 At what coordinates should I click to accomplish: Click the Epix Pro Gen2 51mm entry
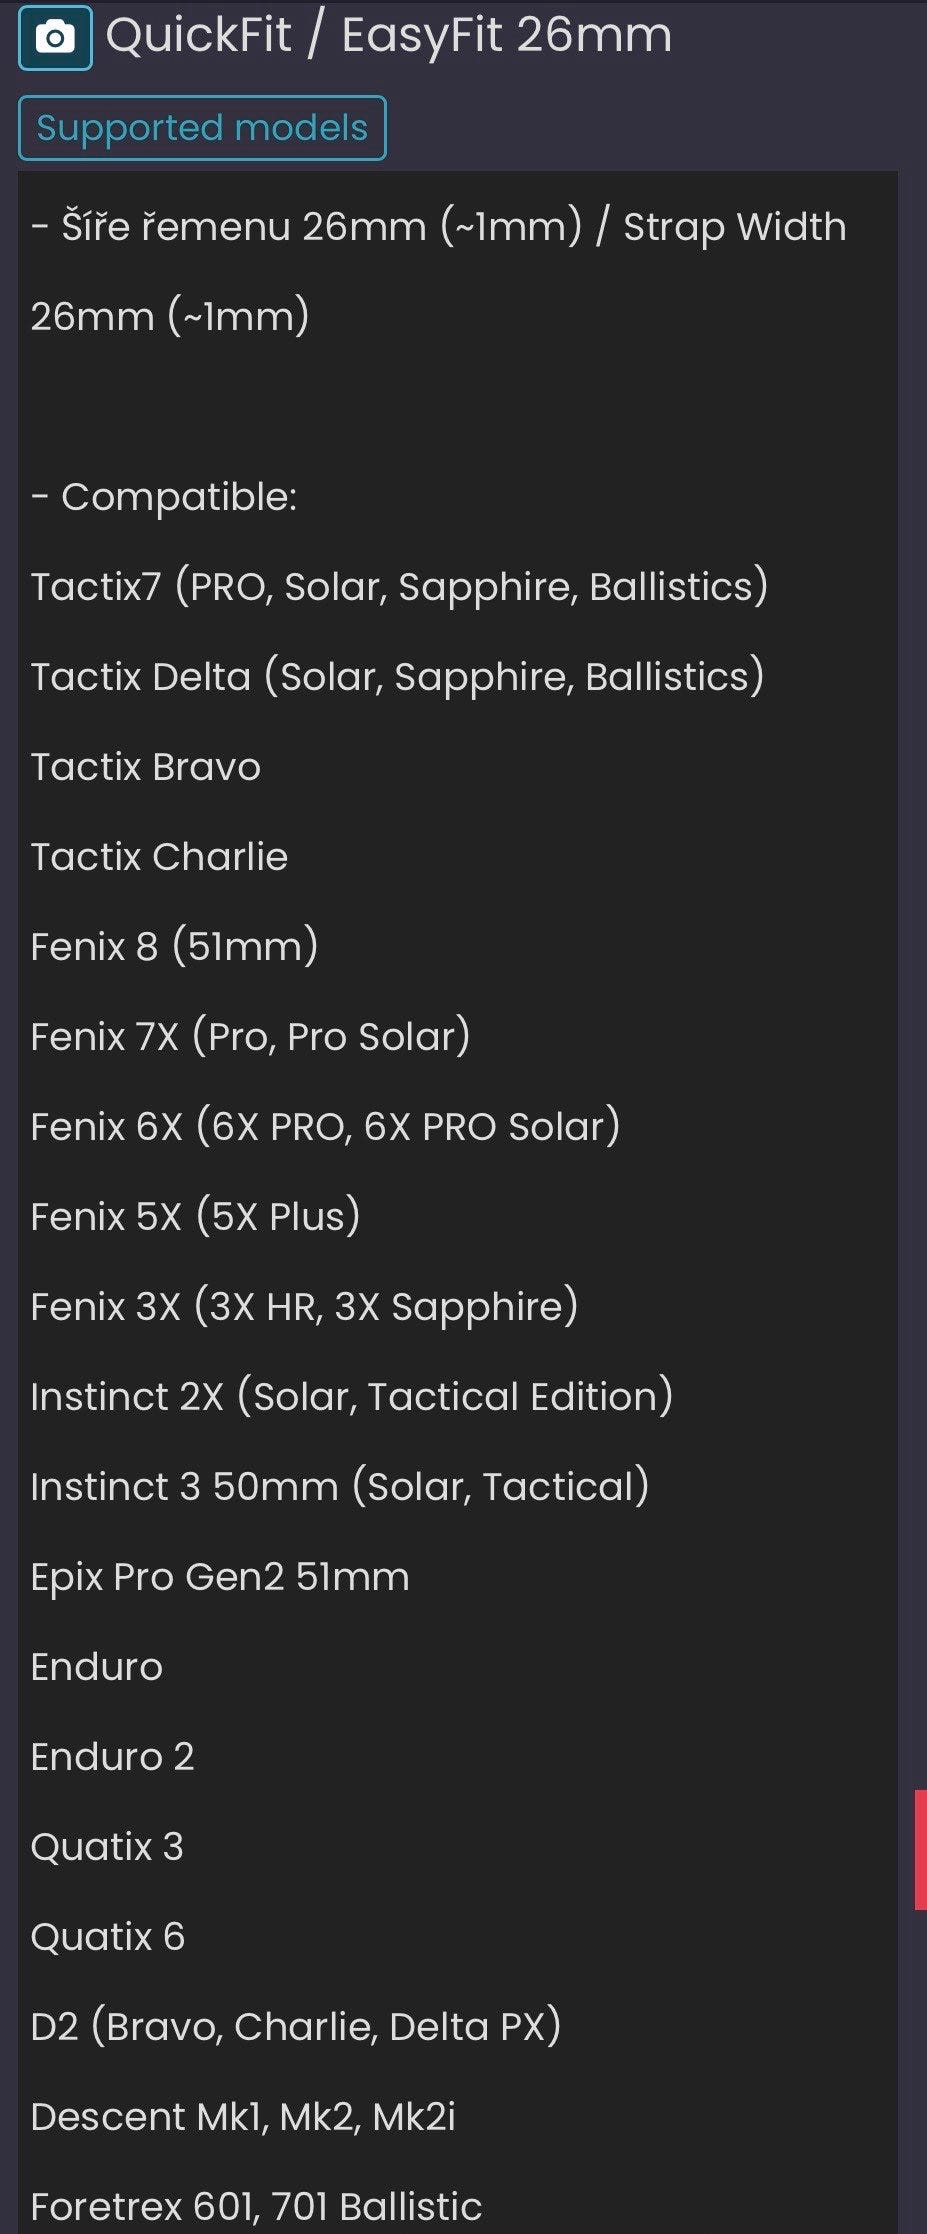point(220,1577)
